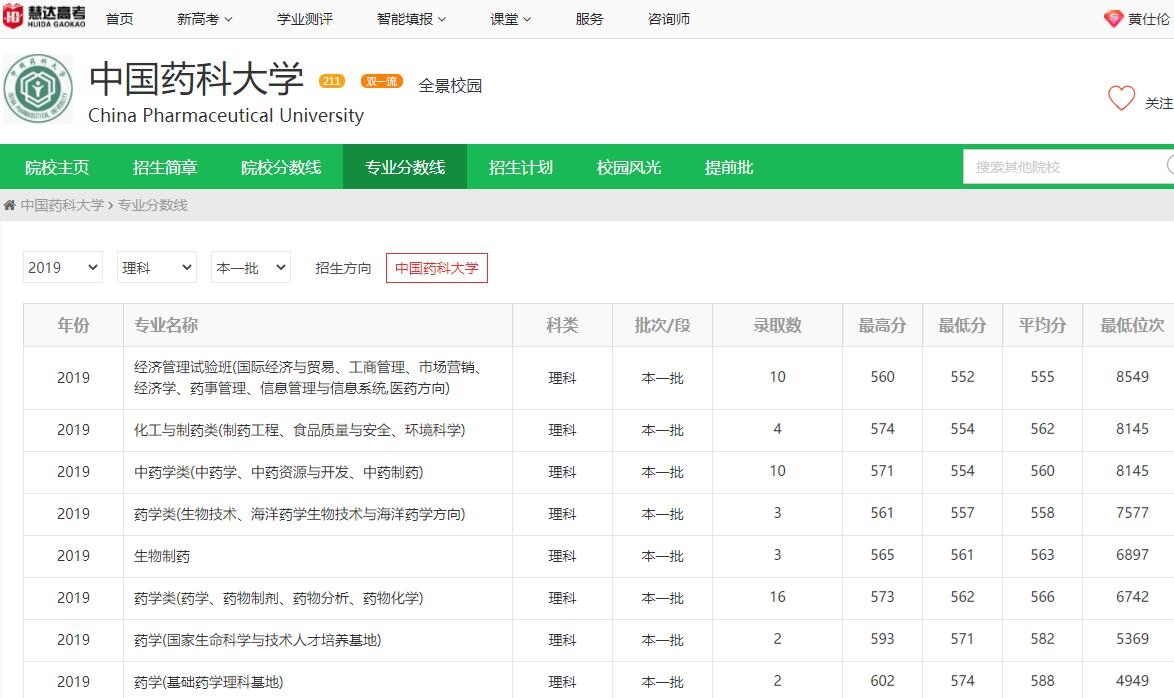Click the 8549 lowest rank value
1174x698 pixels.
tap(1132, 377)
